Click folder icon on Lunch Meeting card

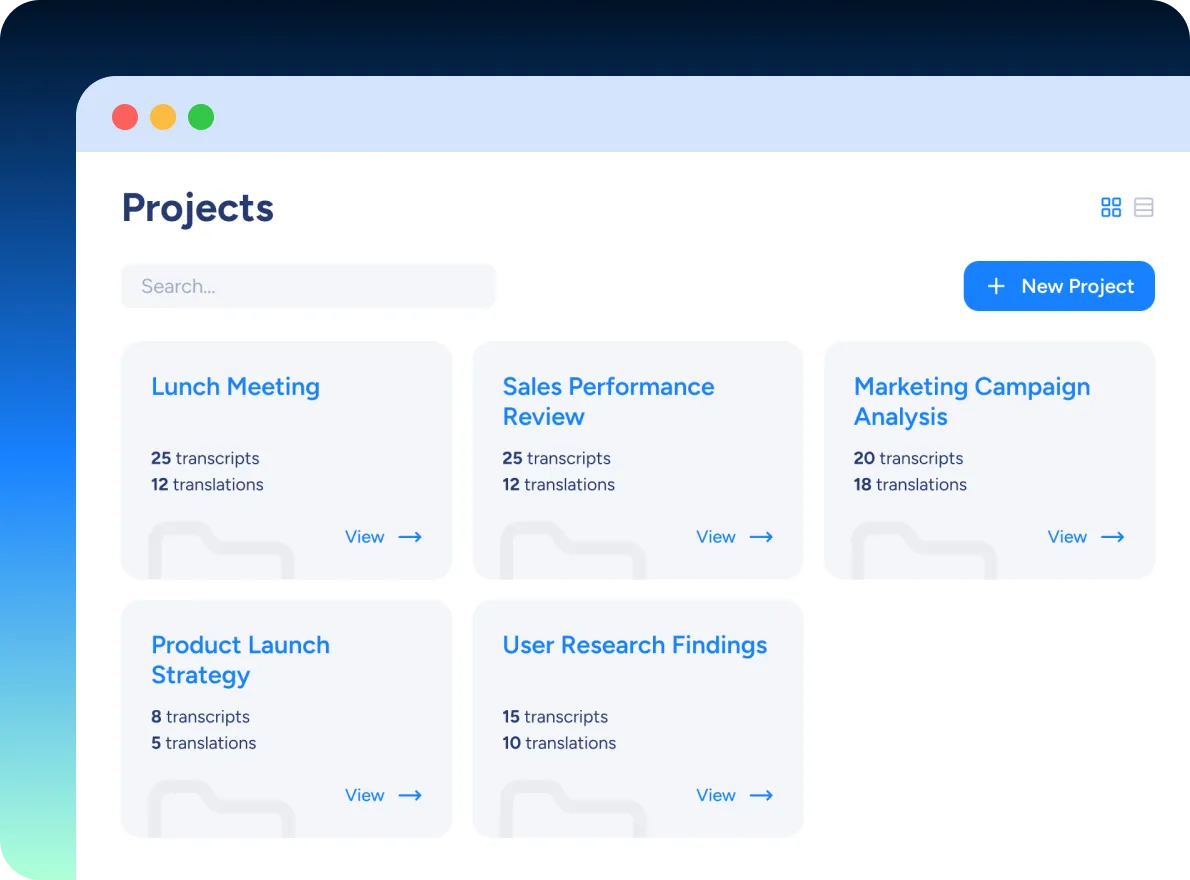(221, 552)
